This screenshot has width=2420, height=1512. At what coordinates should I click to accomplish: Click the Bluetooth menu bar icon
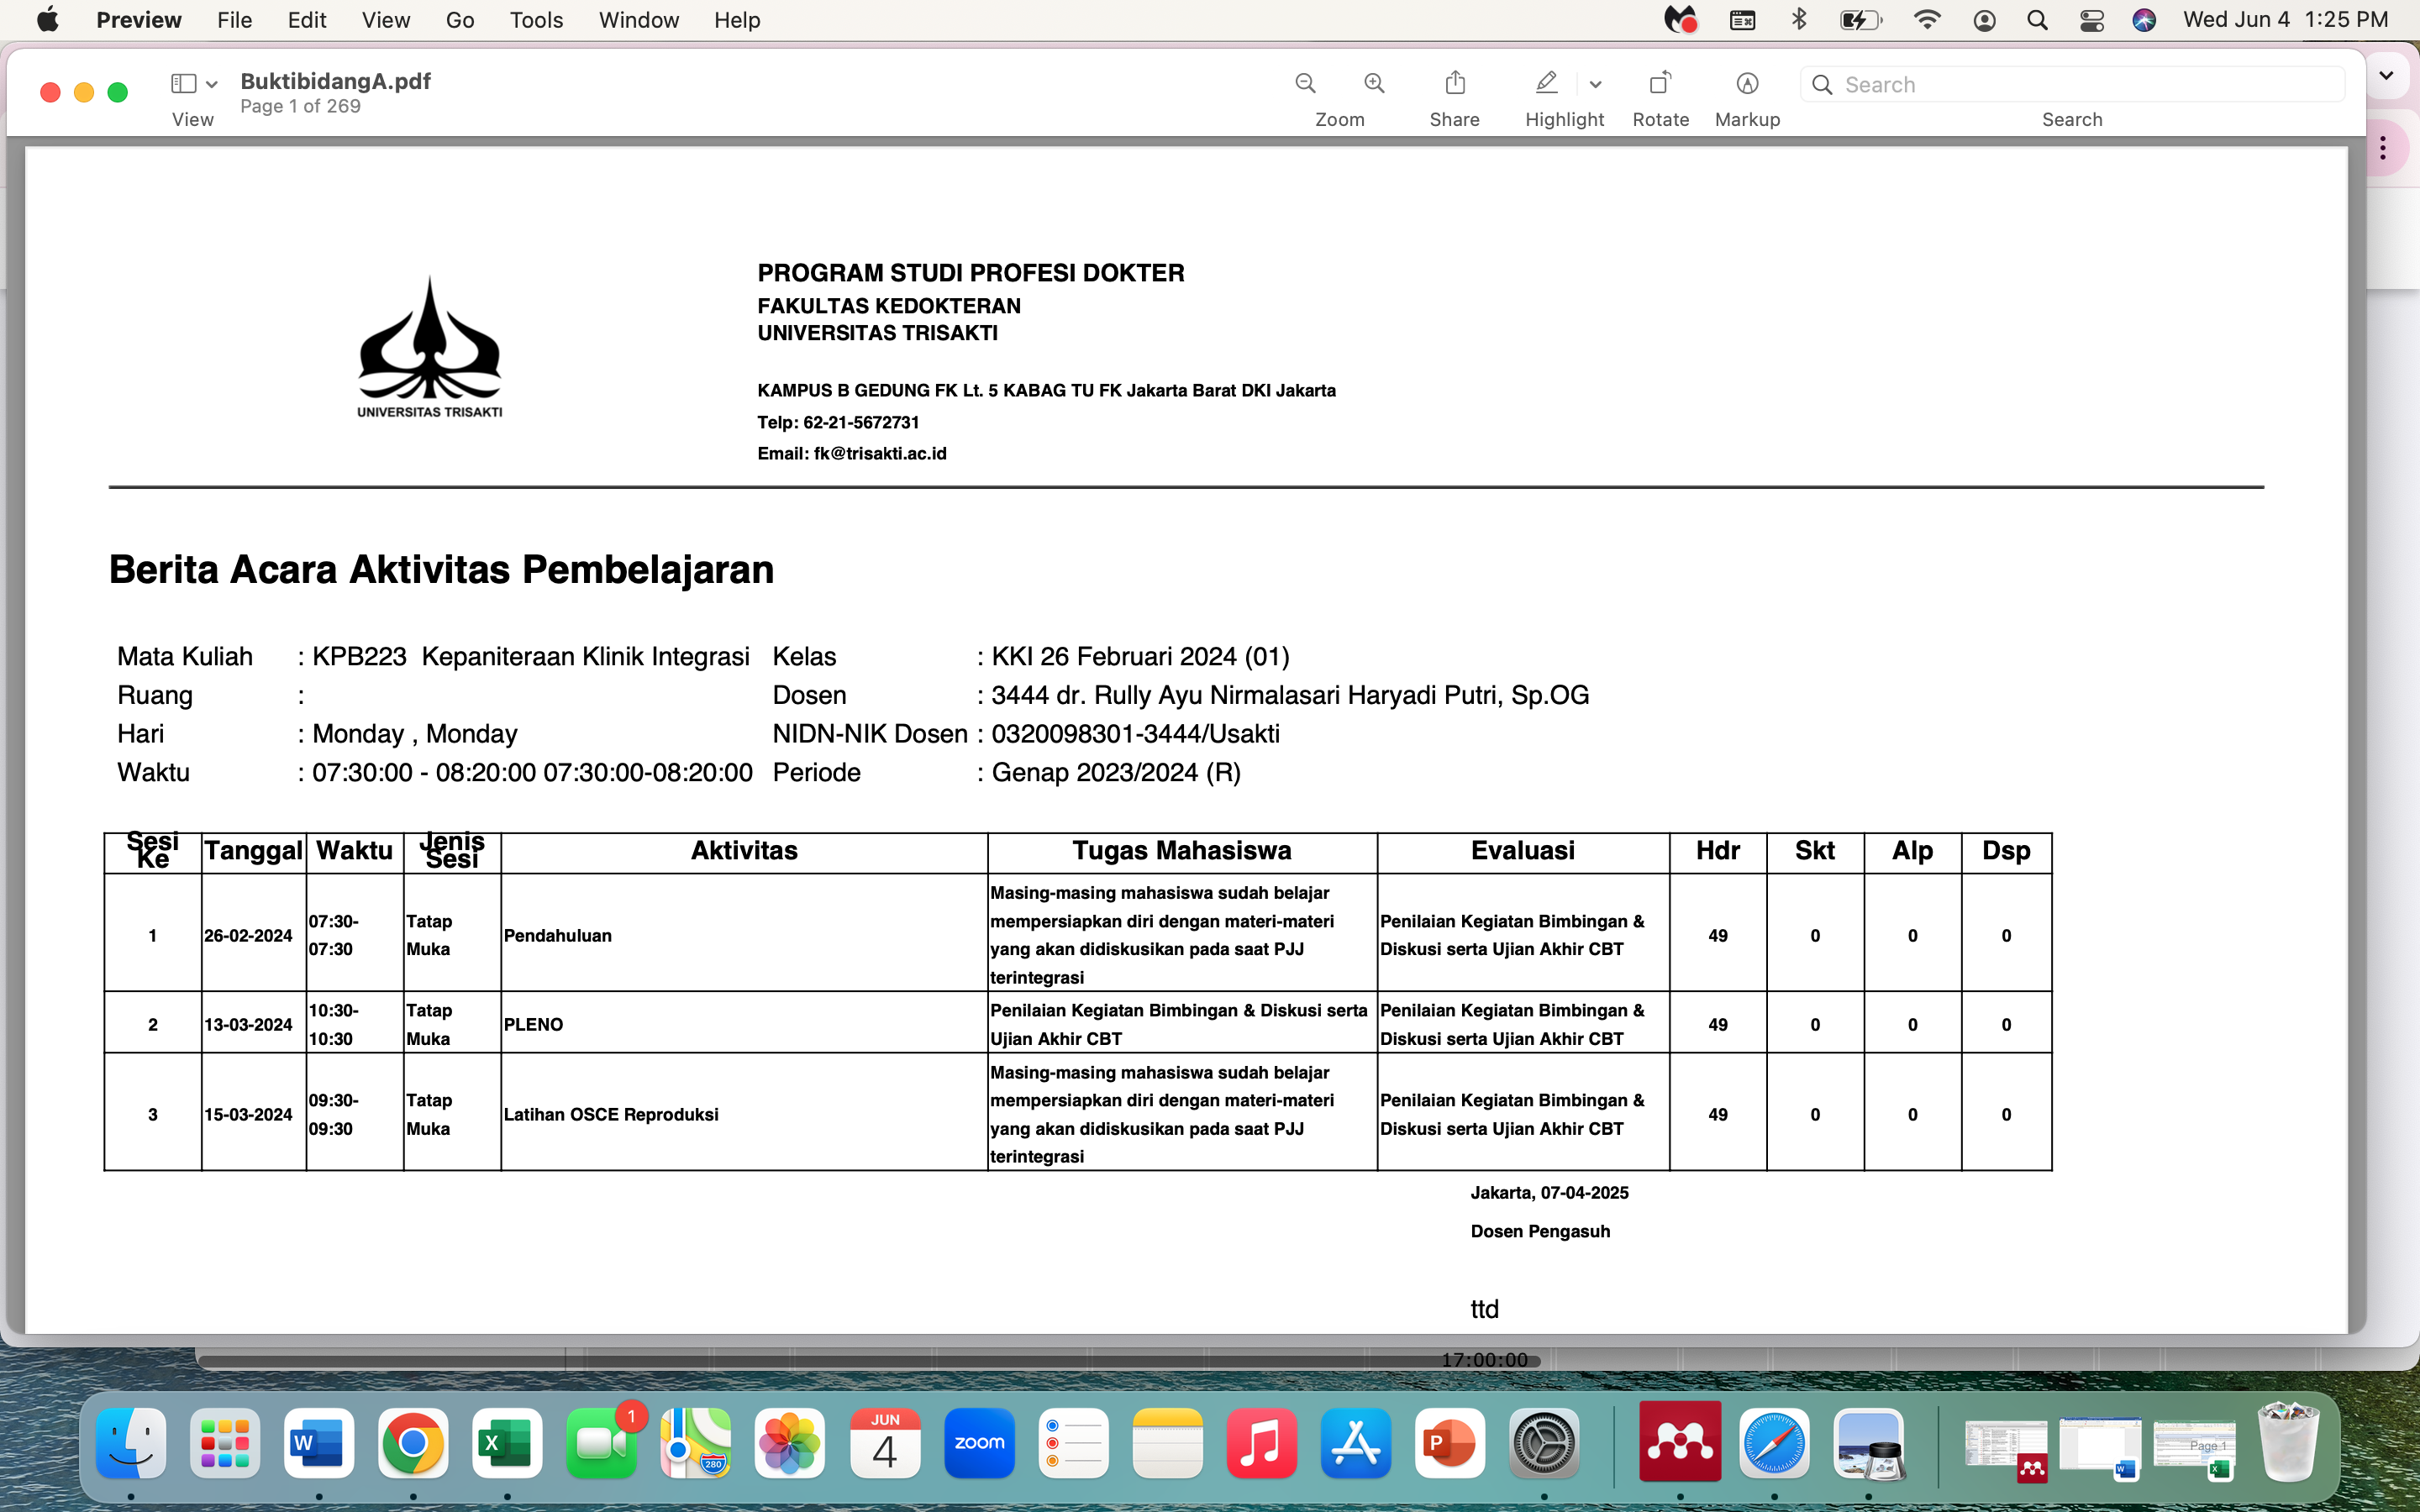(x=1799, y=20)
